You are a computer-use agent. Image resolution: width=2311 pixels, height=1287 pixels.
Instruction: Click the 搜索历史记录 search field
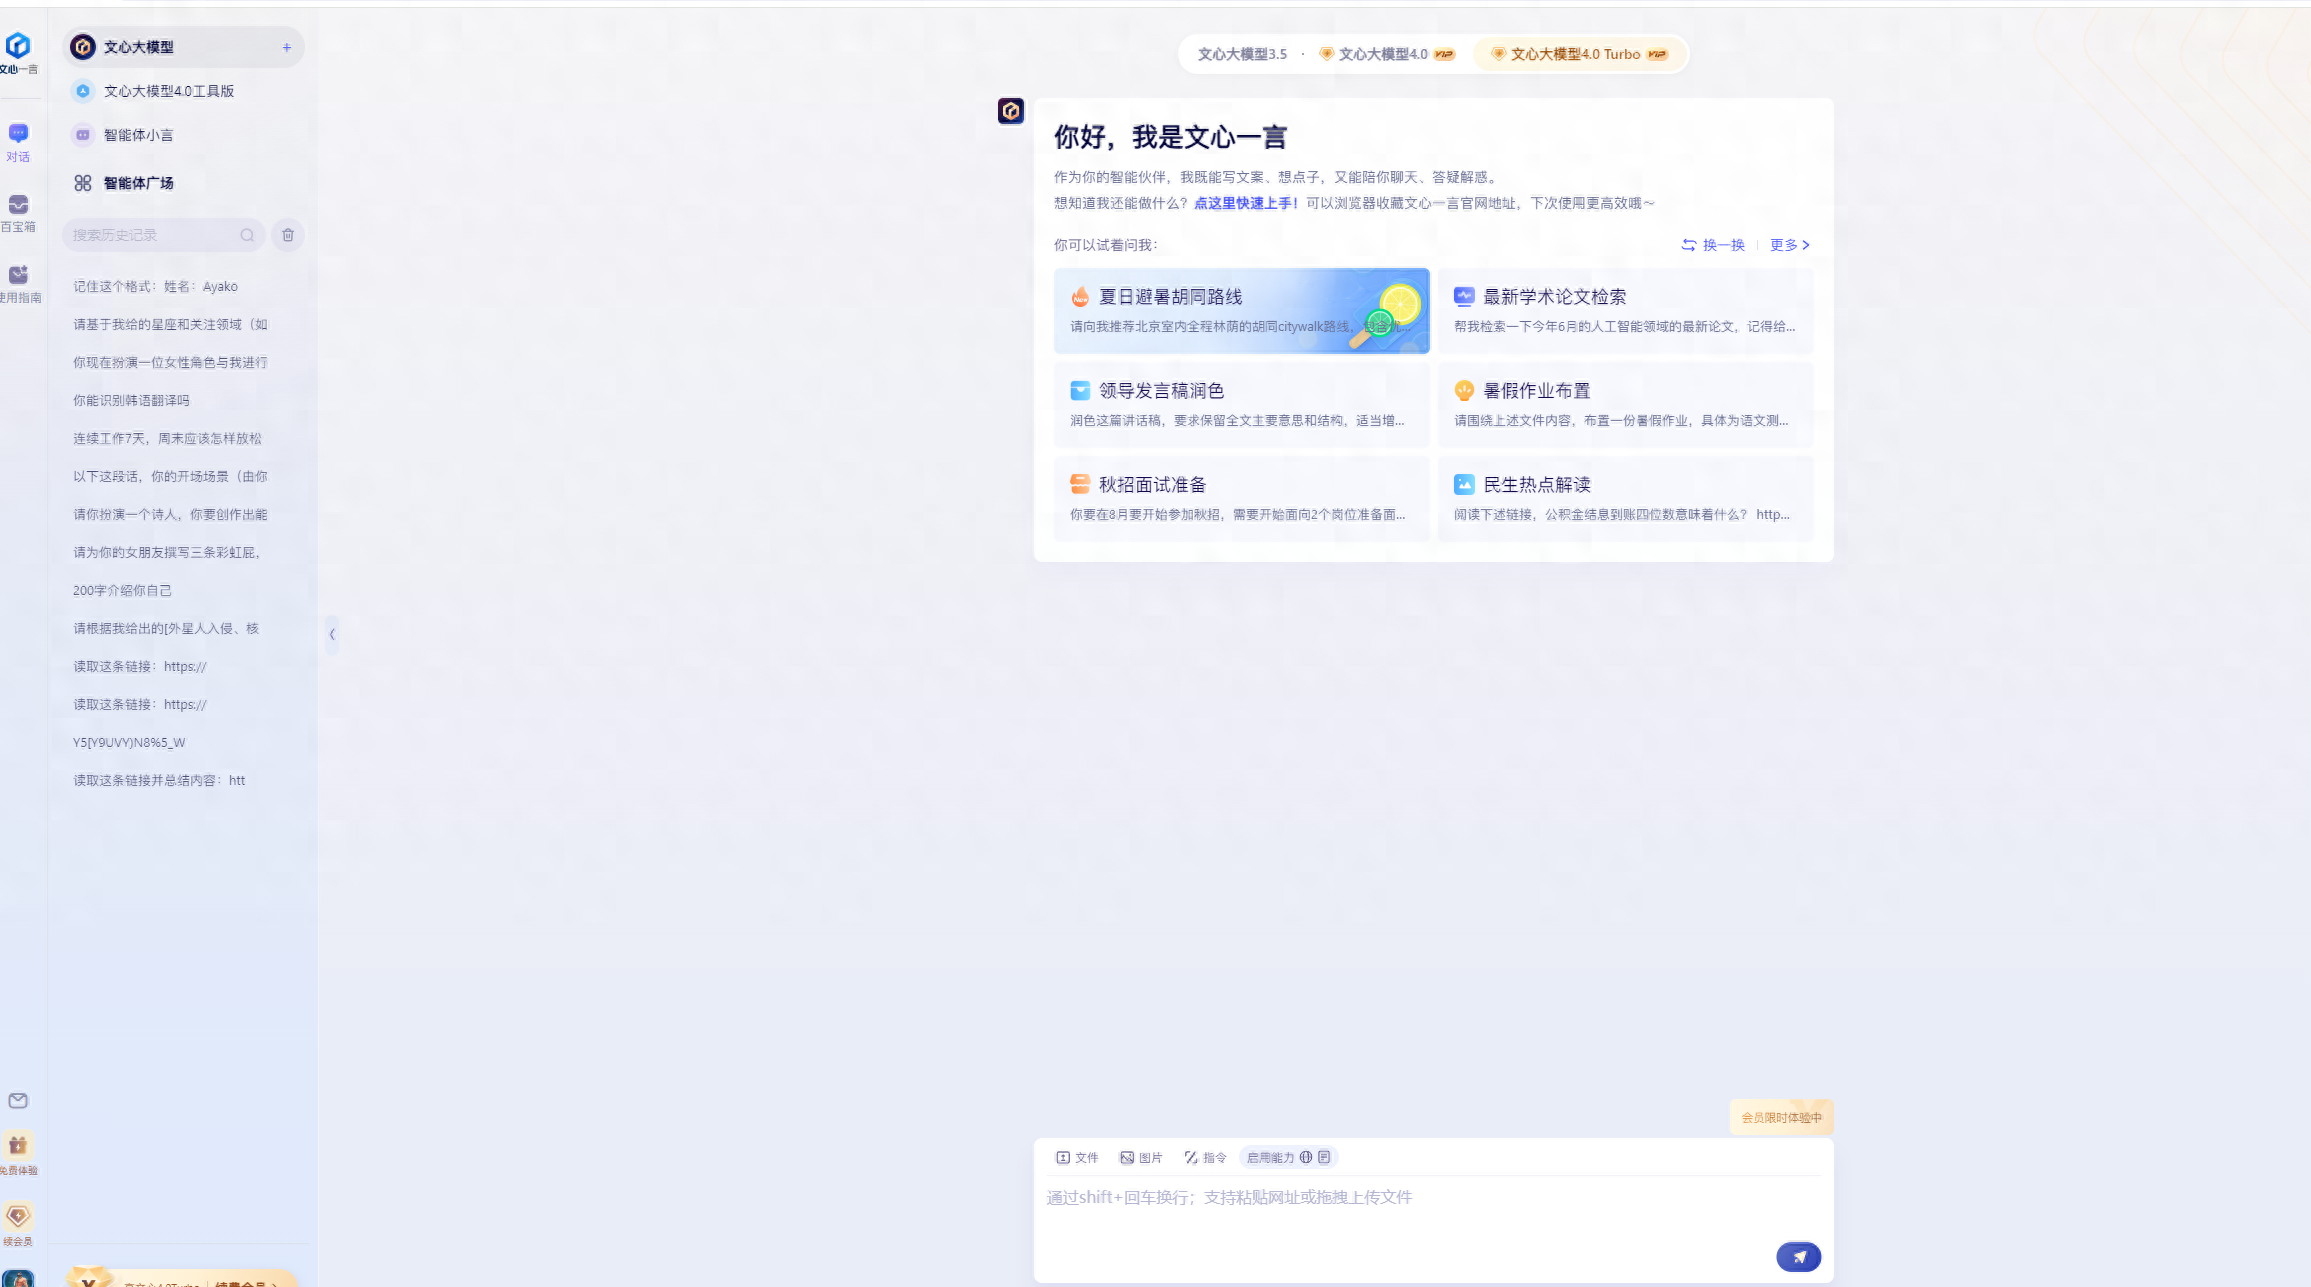[150, 235]
